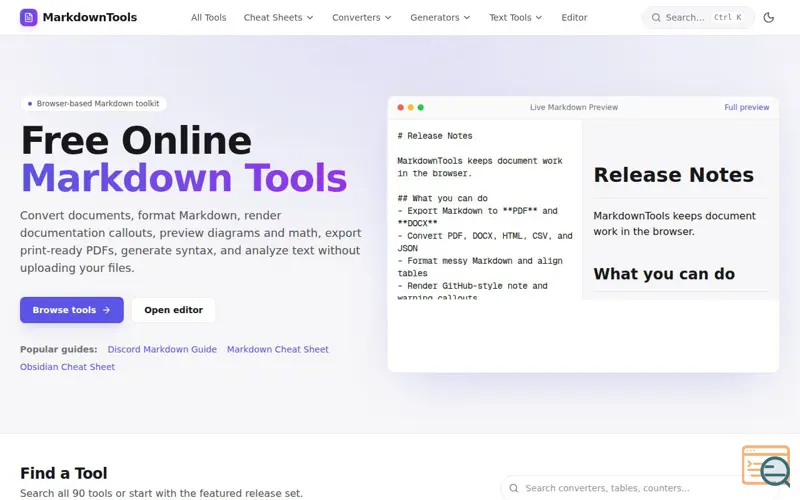
Task: Click the 'Markdown Tools' gradient headline
Action: [x=184, y=178]
